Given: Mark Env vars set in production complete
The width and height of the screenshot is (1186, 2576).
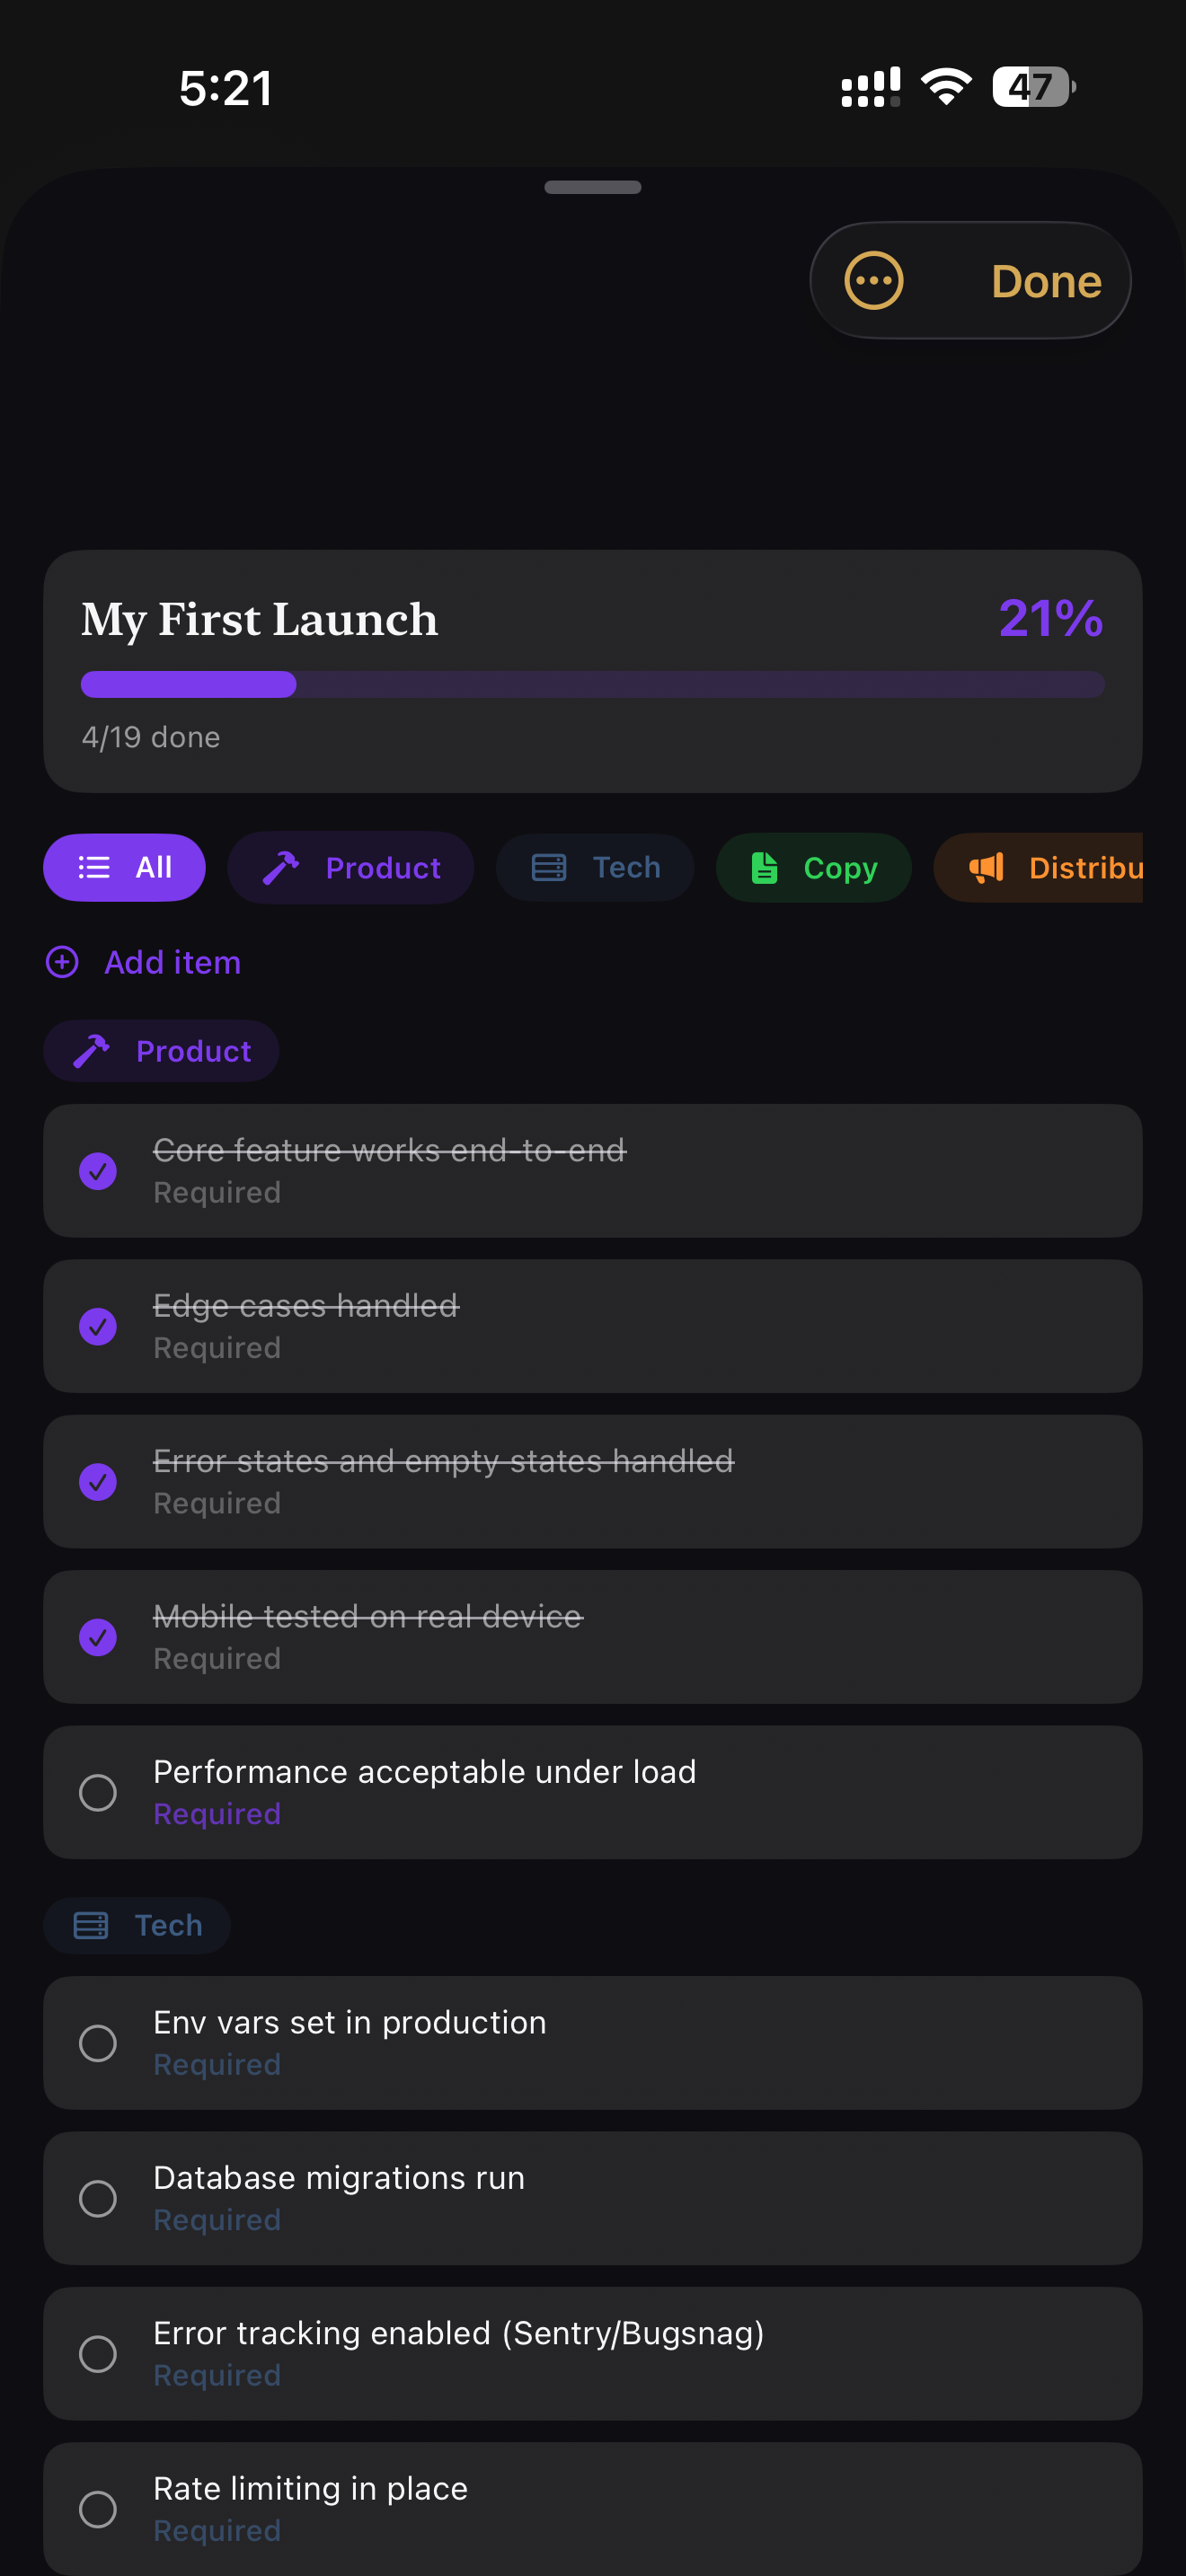Looking at the screenshot, I should point(98,2043).
